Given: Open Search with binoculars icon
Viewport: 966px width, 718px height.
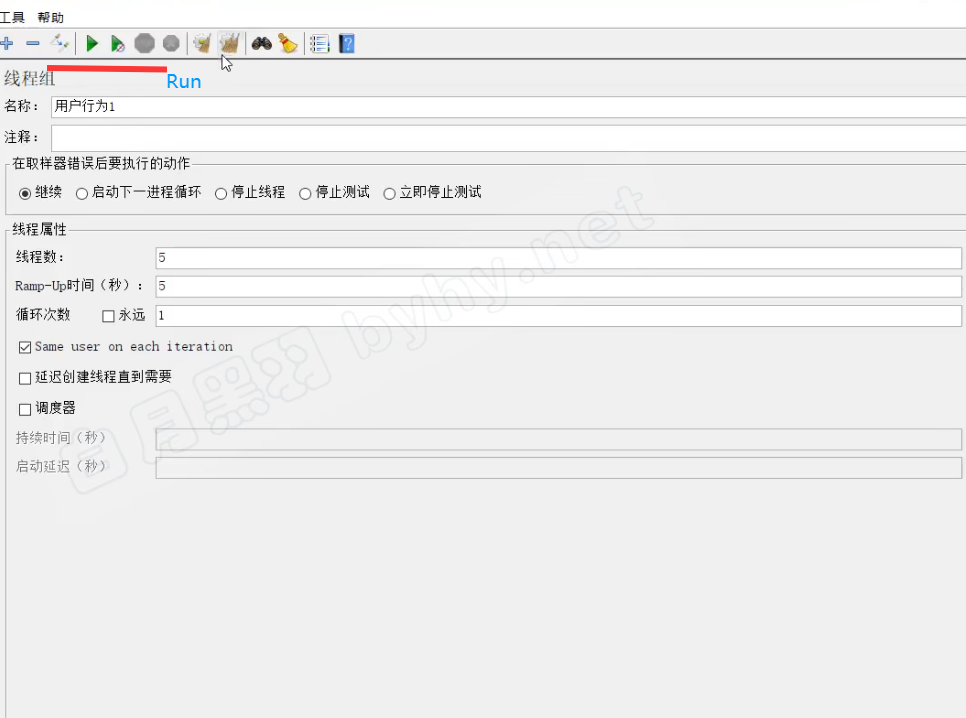Looking at the screenshot, I should 262,44.
